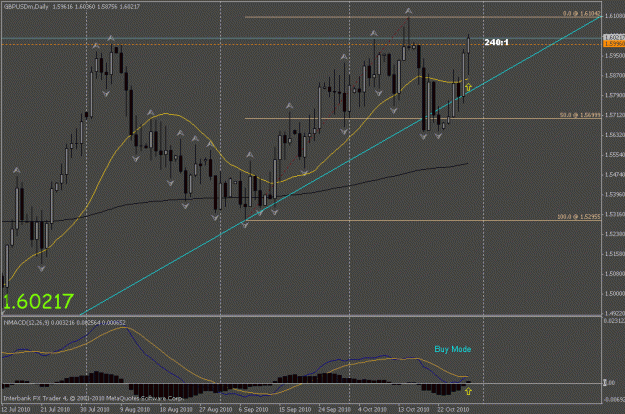Click the 27 Aug 2010 date label
Screen dimensions: 625x414
(216, 409)
